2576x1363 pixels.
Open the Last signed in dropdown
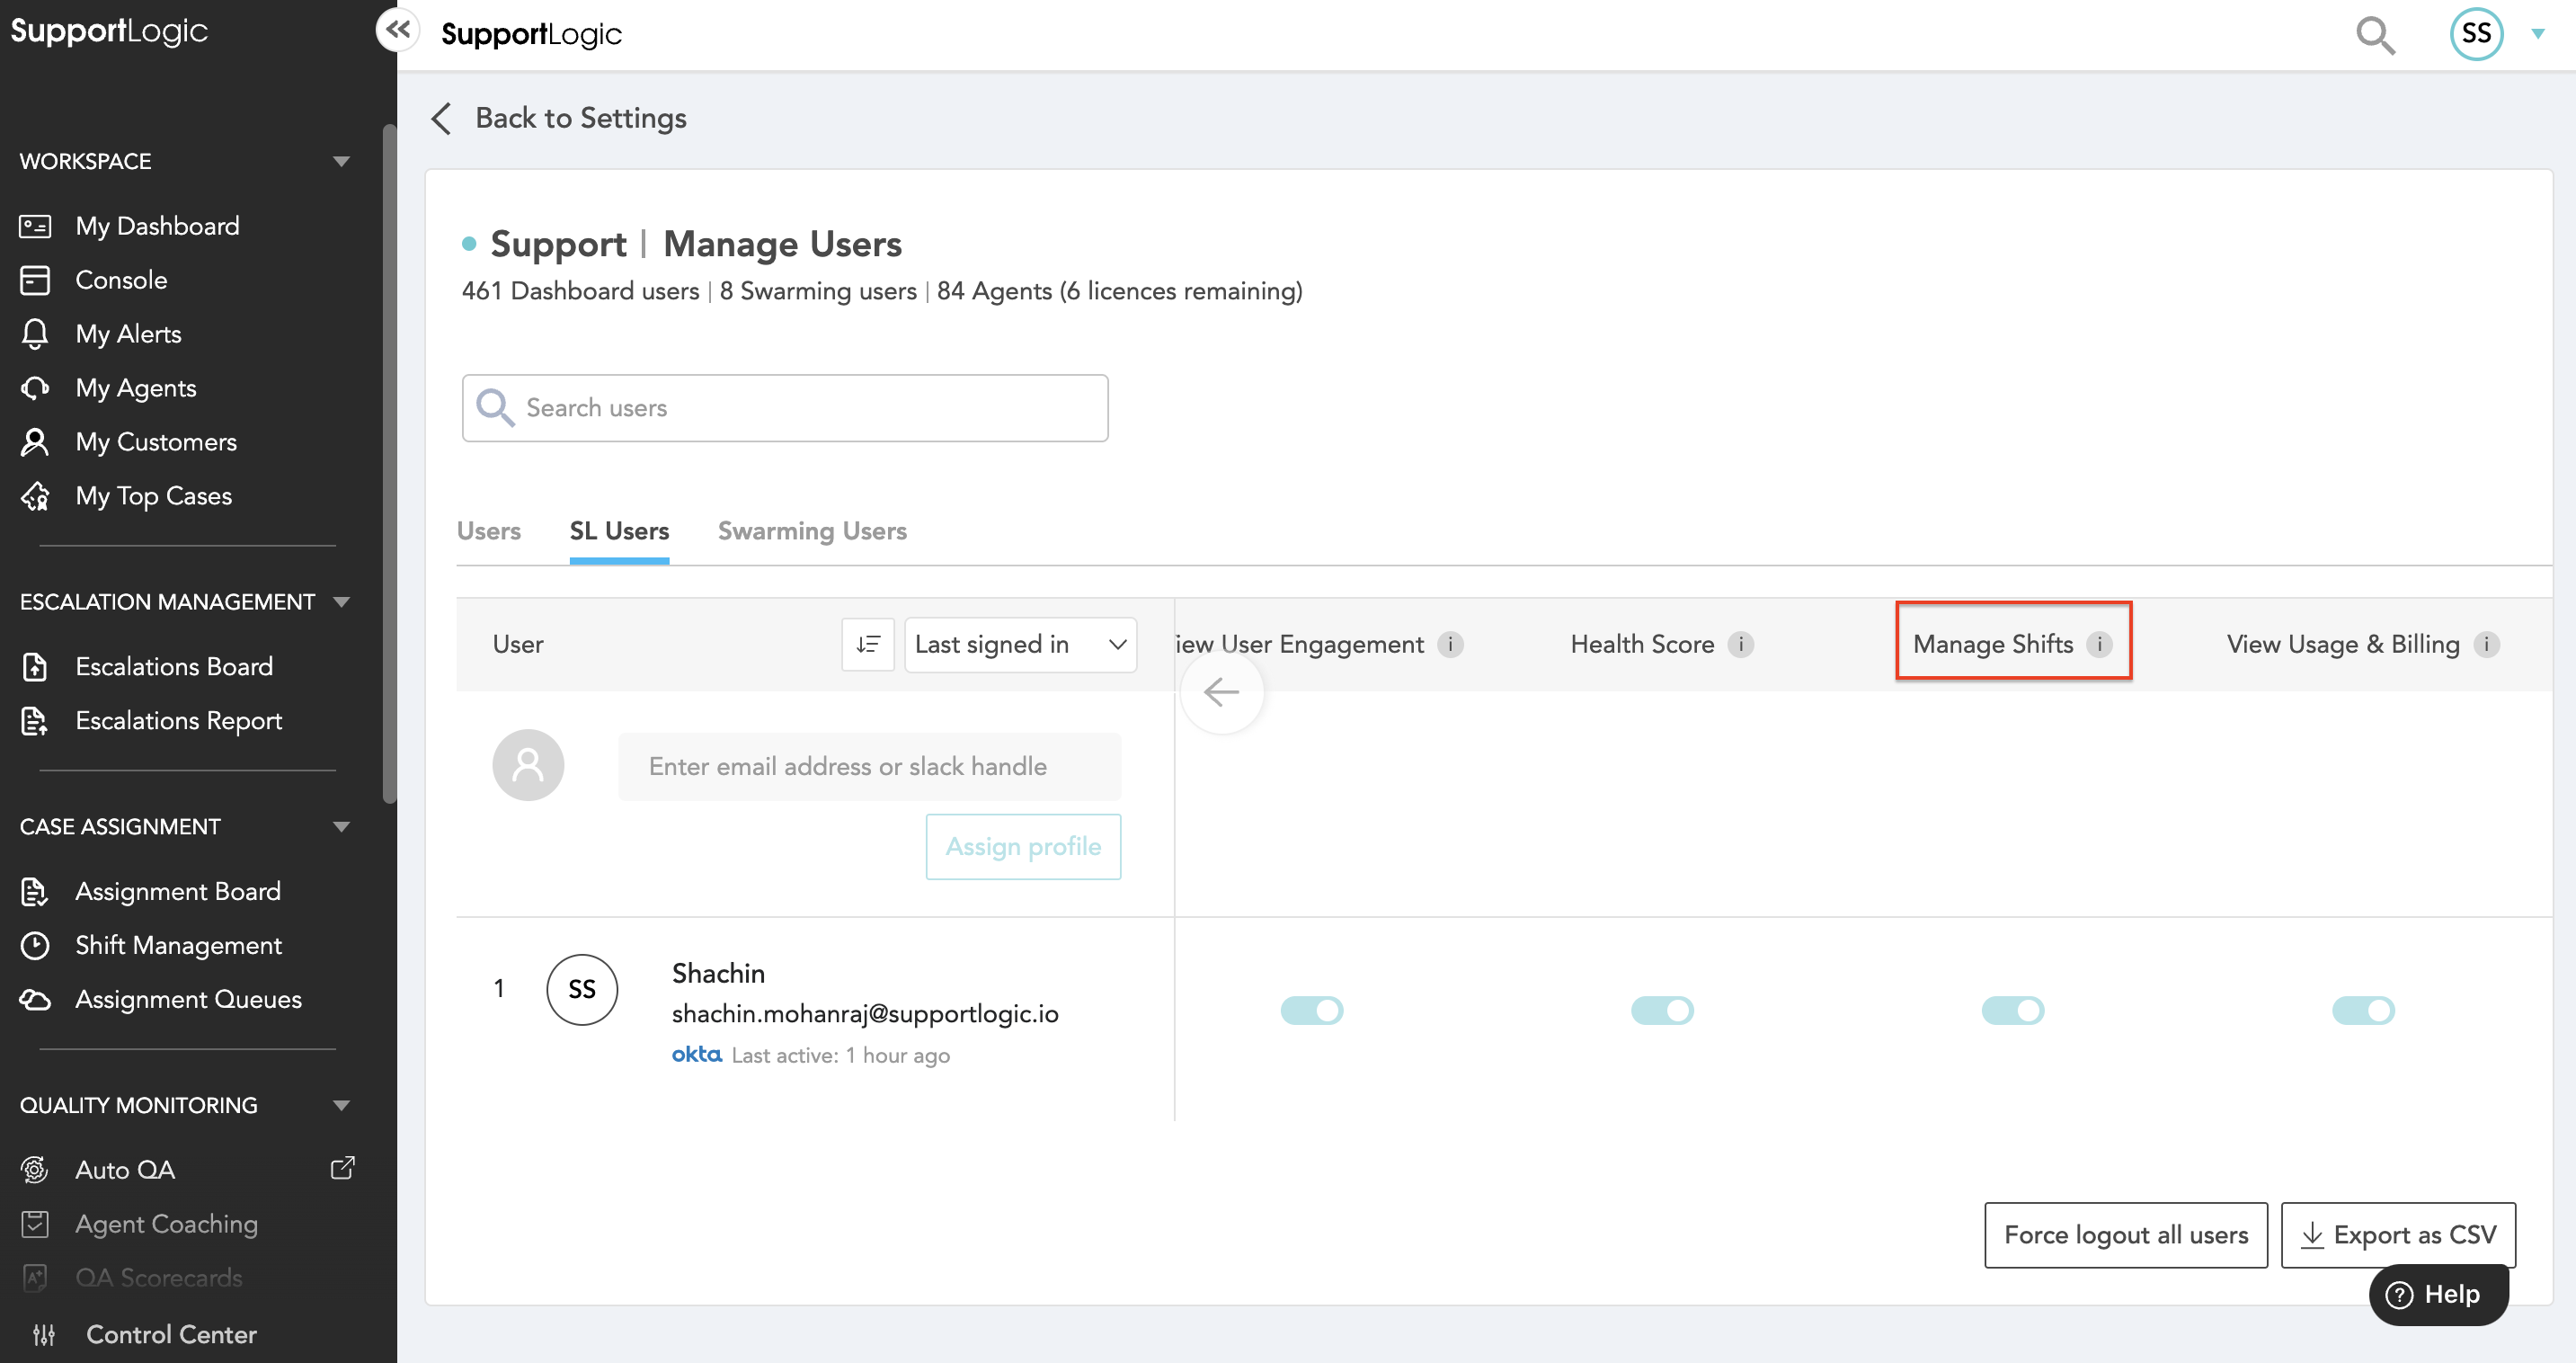(x=1020, y=645)
